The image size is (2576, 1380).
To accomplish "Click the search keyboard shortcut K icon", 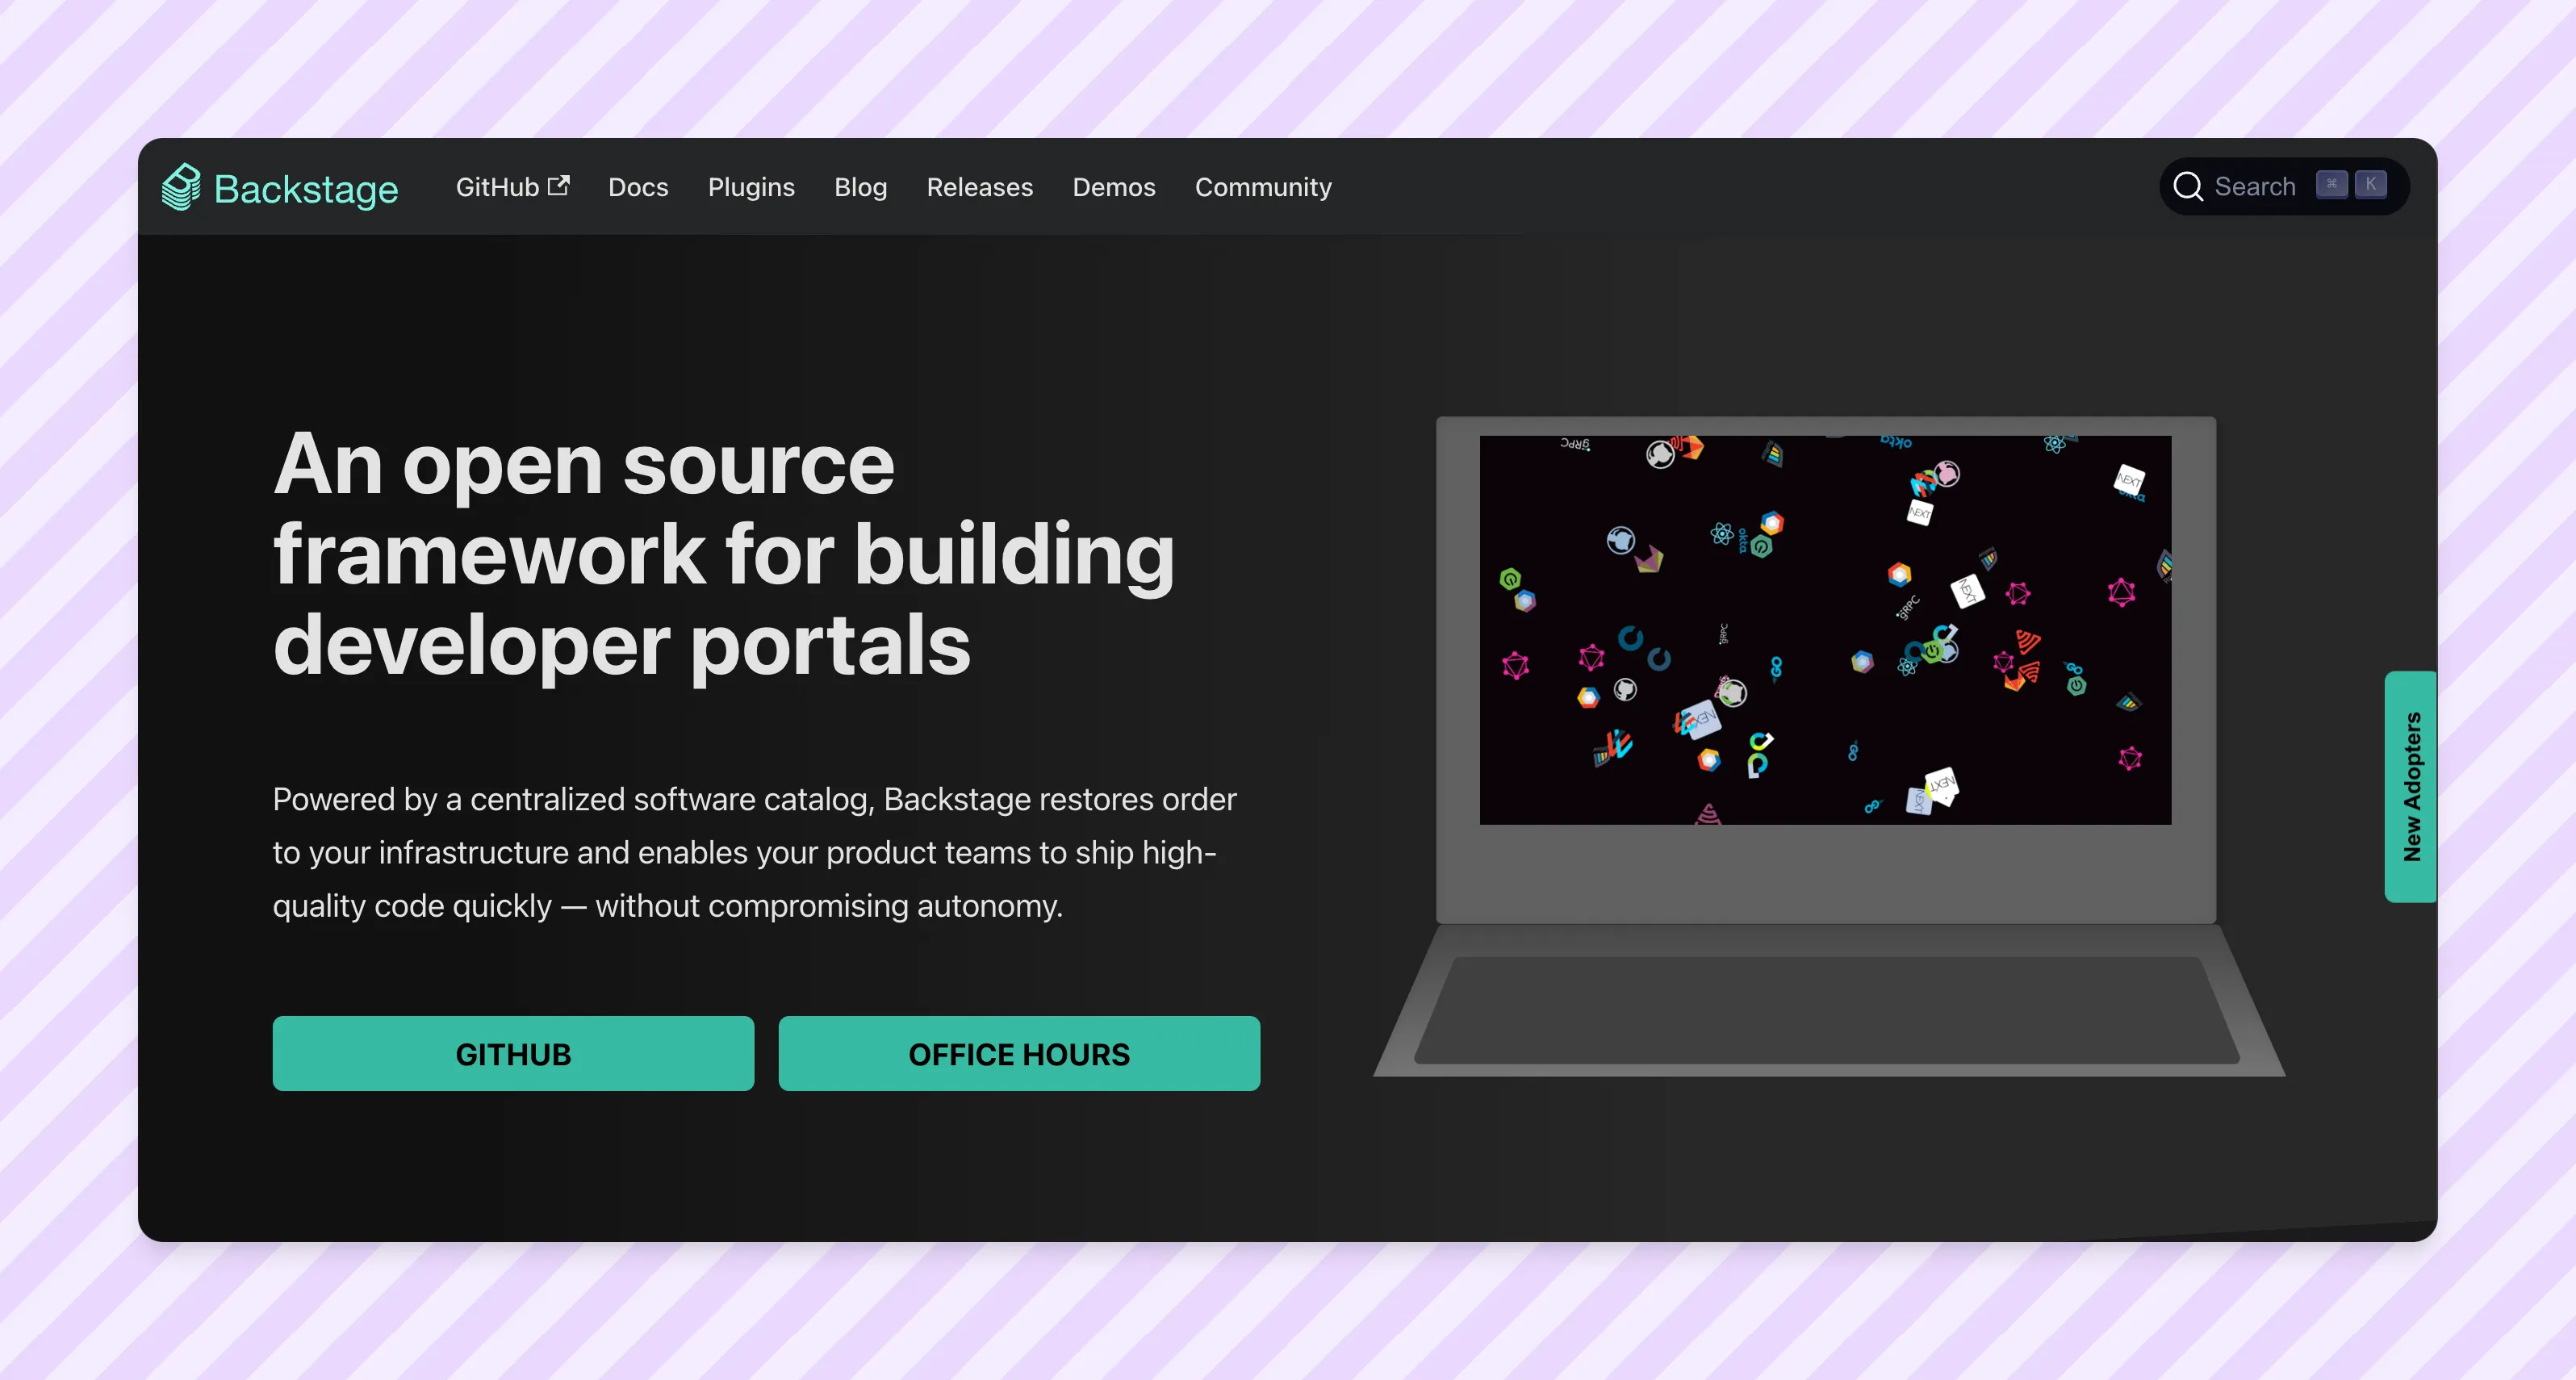I will (x=2370, y=186).
